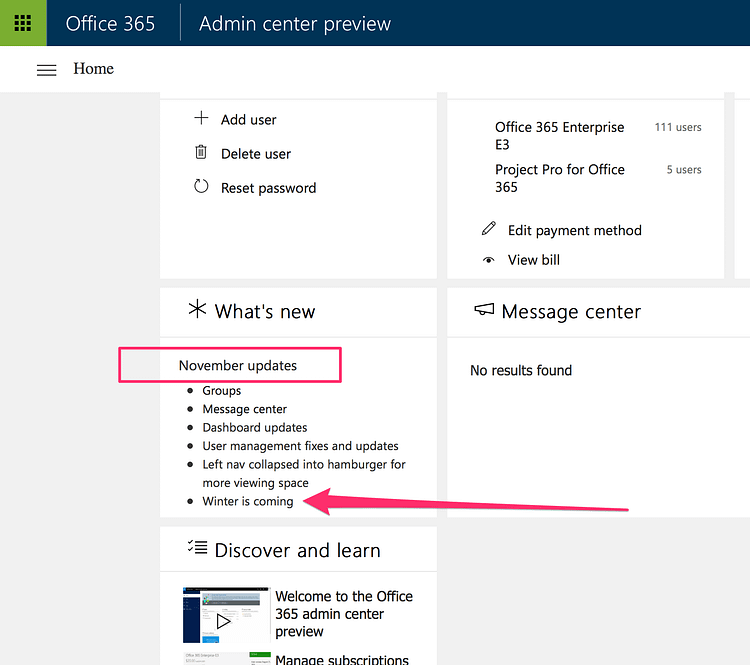The width and height of the screenshot is (750, 665).
Task: Open Welcome to the Office 365 admin center preview title
Action: (343, 614)
